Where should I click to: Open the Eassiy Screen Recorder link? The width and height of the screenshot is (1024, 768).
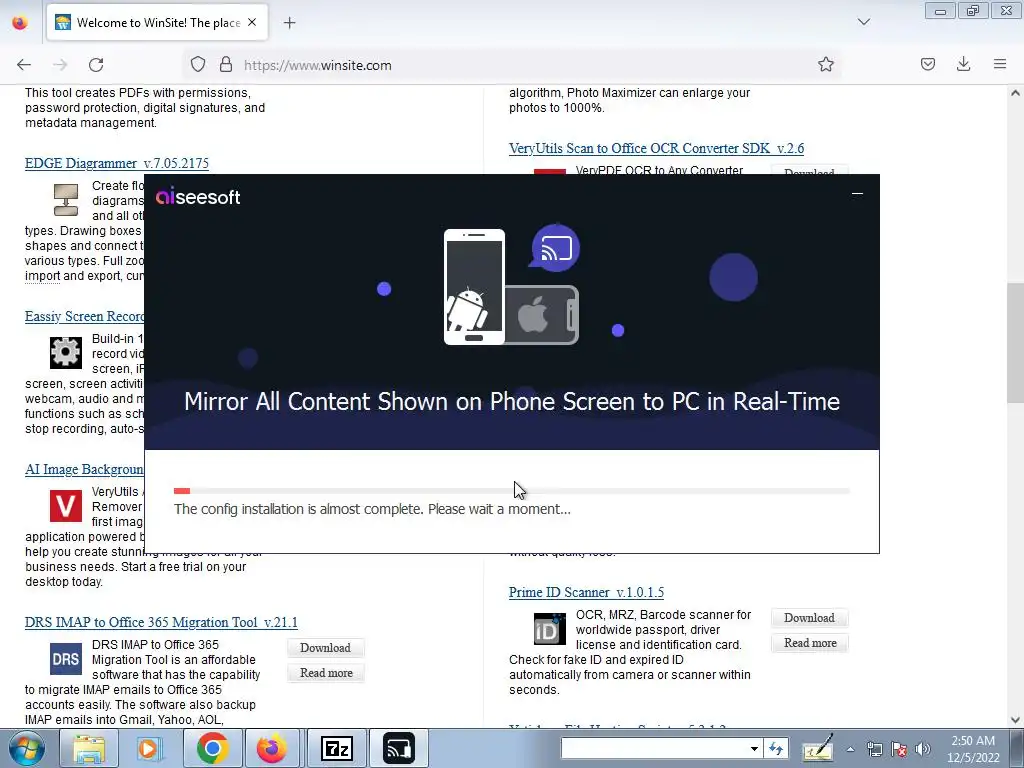(84, 316)
